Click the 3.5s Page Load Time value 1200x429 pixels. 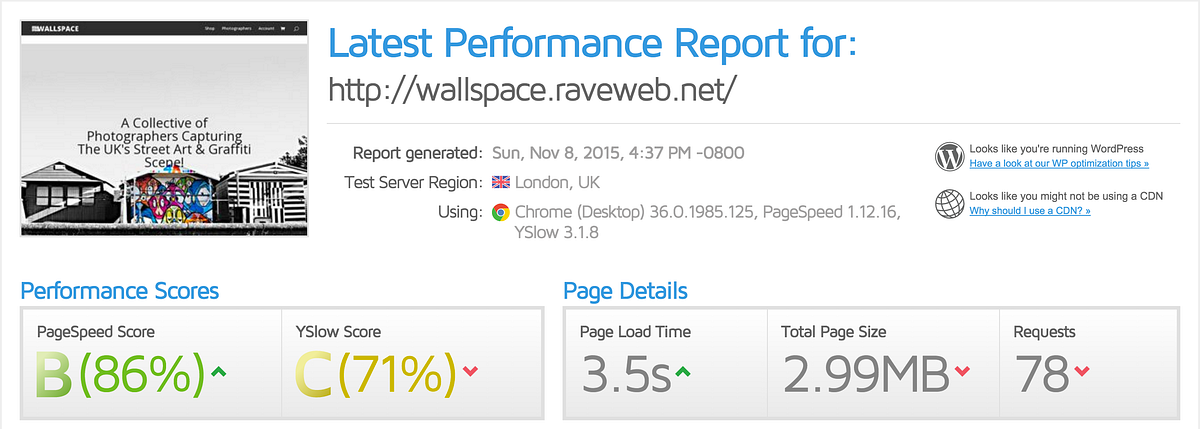[x=625, y=373]
